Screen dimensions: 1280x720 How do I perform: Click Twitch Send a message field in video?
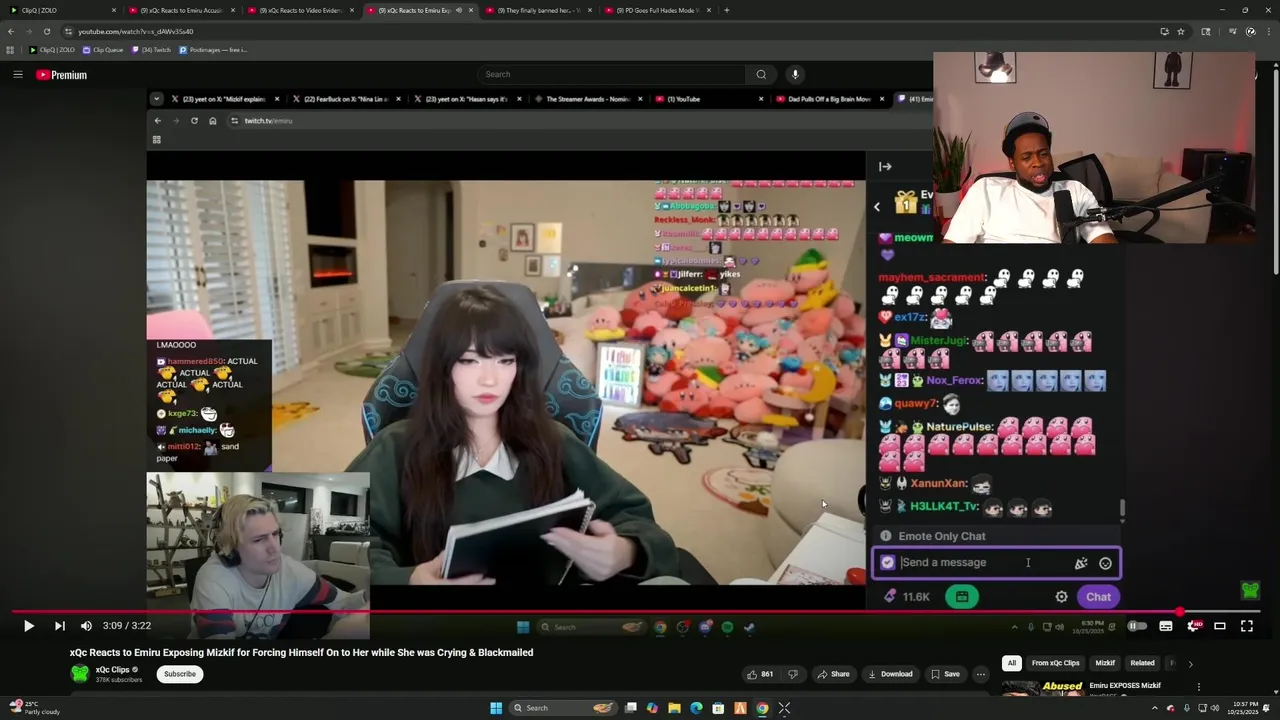[x=997, y=563]
